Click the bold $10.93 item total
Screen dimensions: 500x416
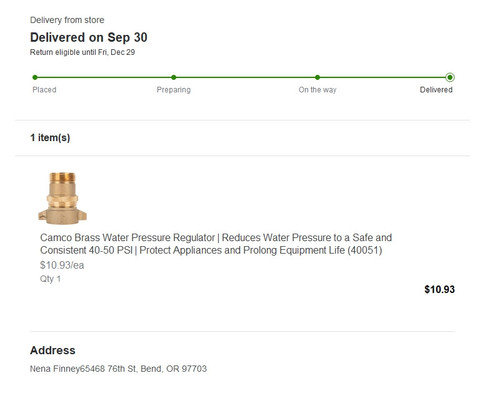click(x=439, y=289)
